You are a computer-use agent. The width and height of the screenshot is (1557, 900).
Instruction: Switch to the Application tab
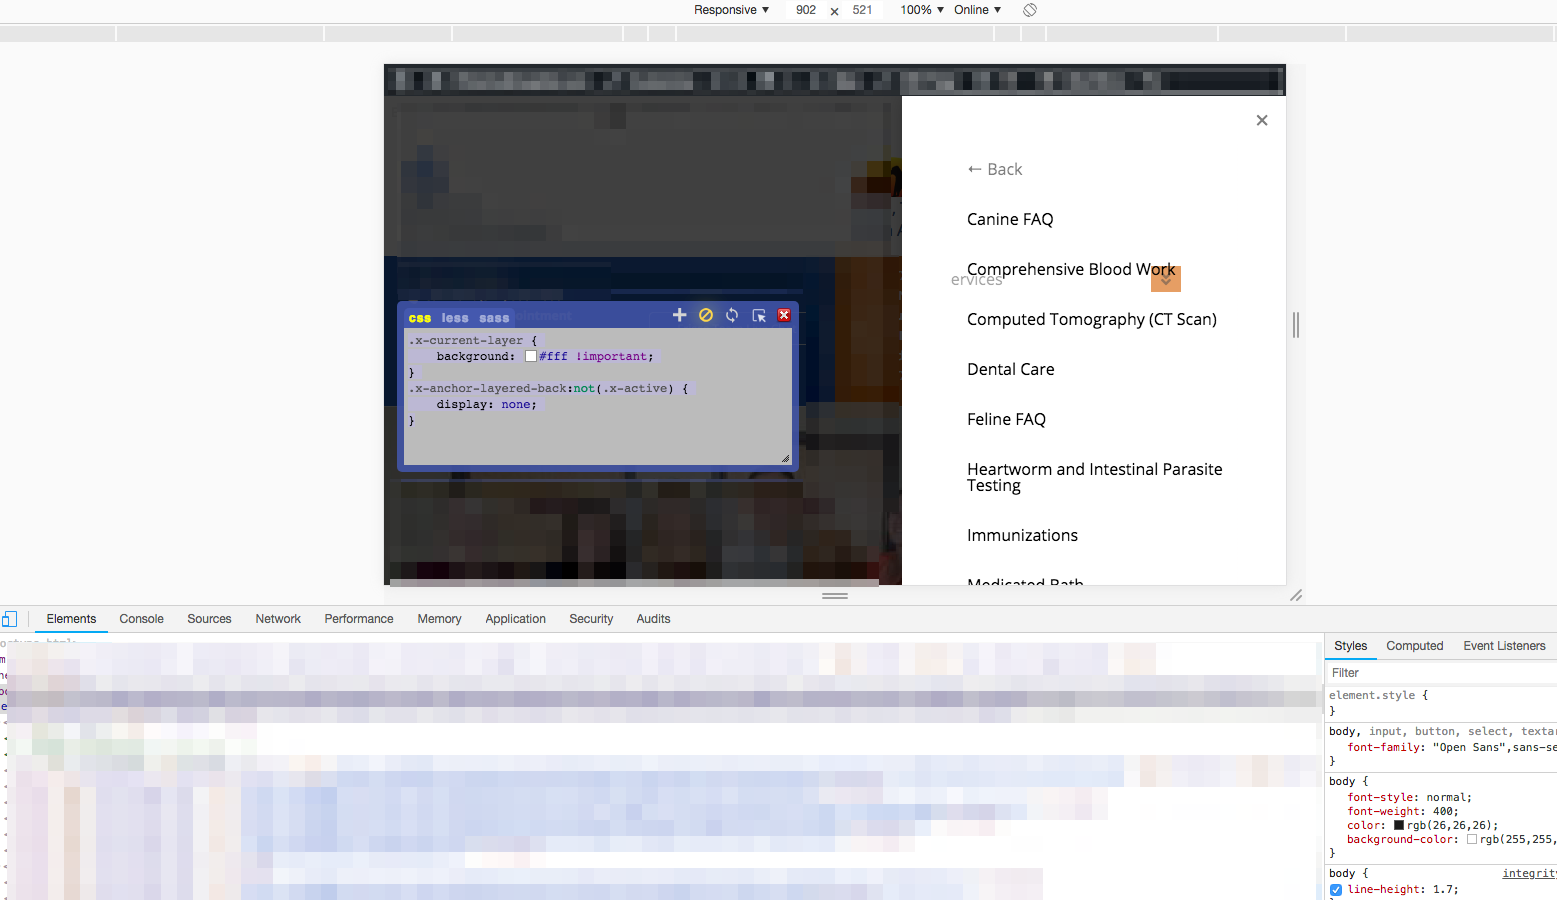[515, 619]
